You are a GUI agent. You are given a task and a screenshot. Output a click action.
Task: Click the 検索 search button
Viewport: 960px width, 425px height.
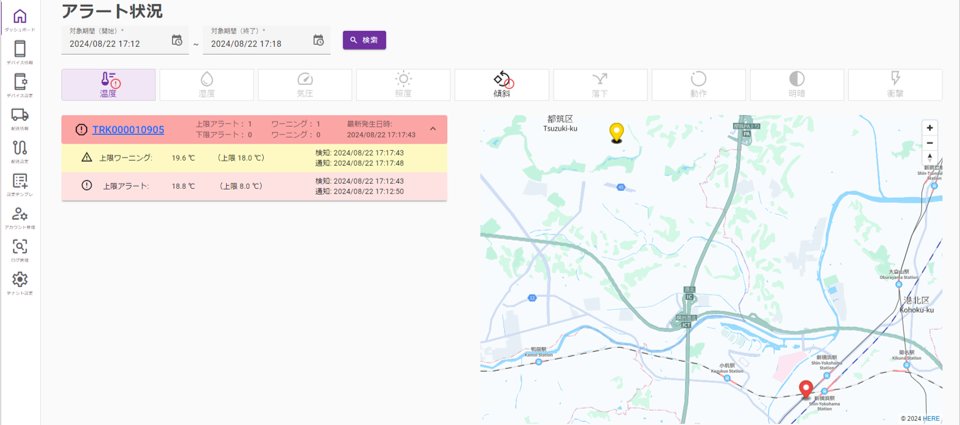pyautogui.click(x=364, y=40)
